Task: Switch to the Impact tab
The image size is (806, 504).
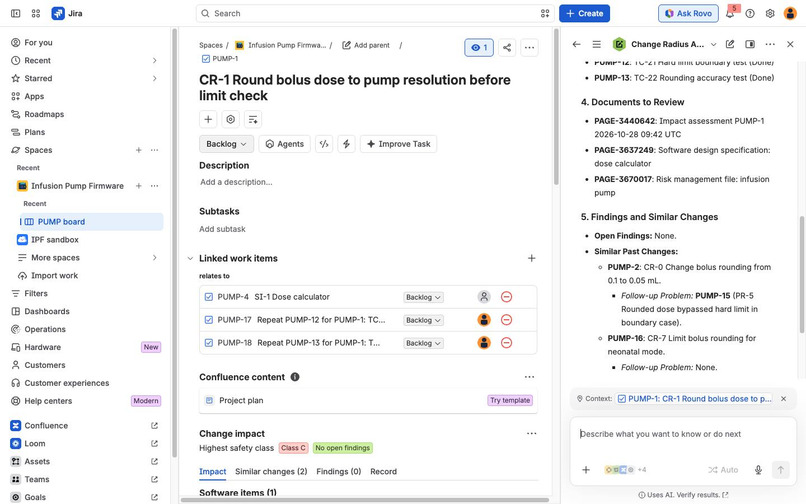Action: (x=212, y=472)
